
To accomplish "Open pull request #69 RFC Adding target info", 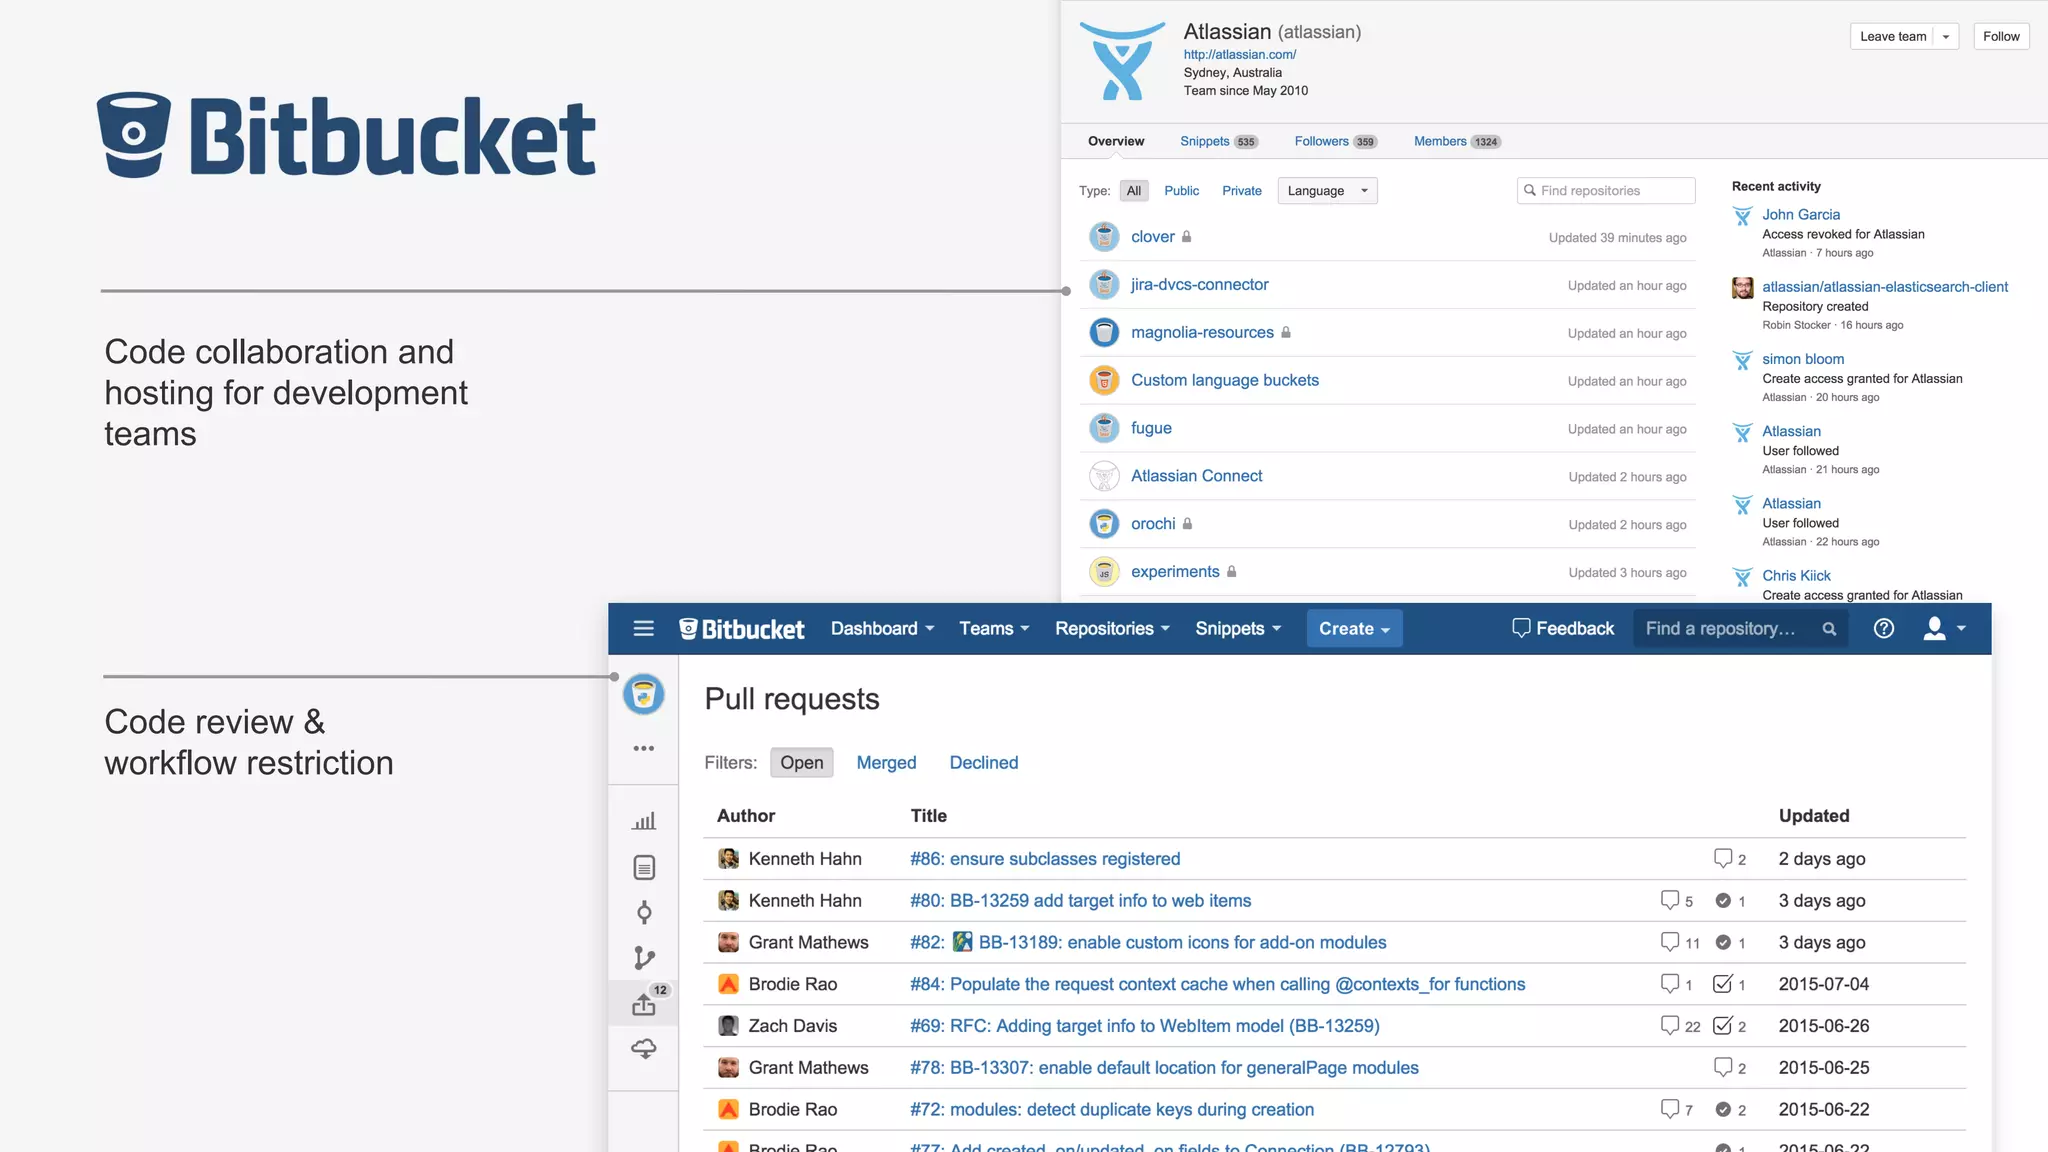I will (1145, 1026).
